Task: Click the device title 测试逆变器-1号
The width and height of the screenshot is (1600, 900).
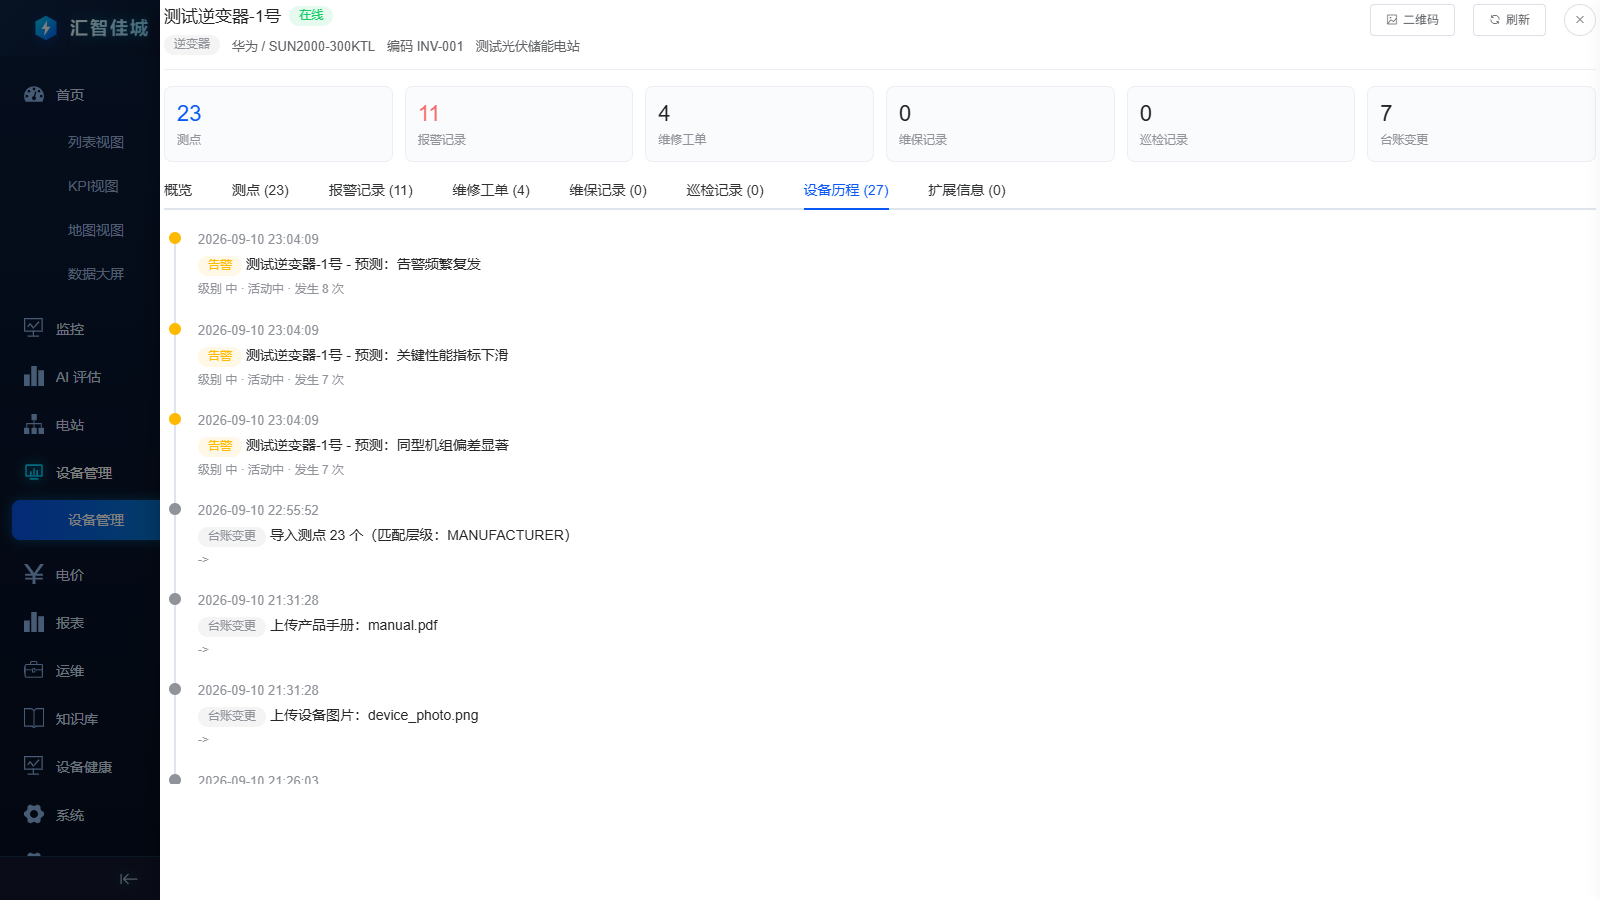Action: coord(222,16)
